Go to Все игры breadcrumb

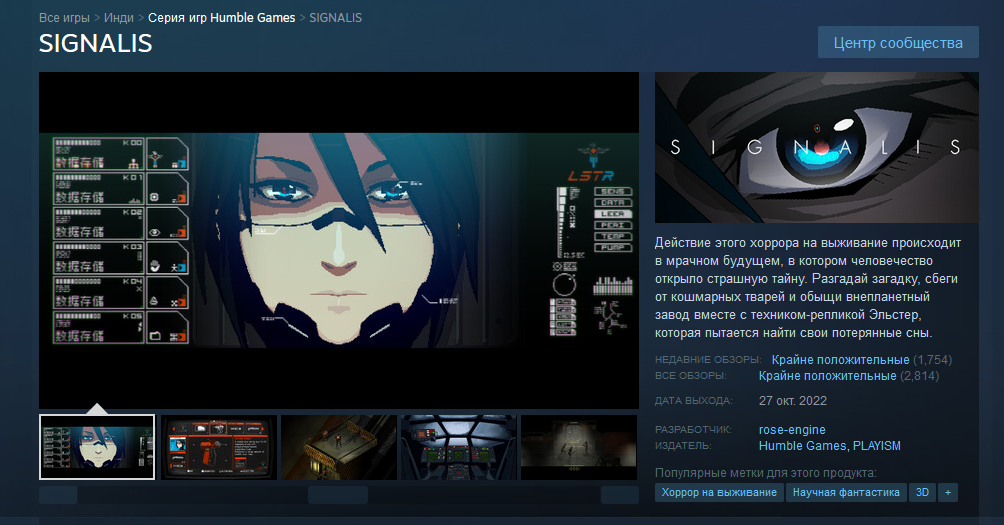point(64,18)
